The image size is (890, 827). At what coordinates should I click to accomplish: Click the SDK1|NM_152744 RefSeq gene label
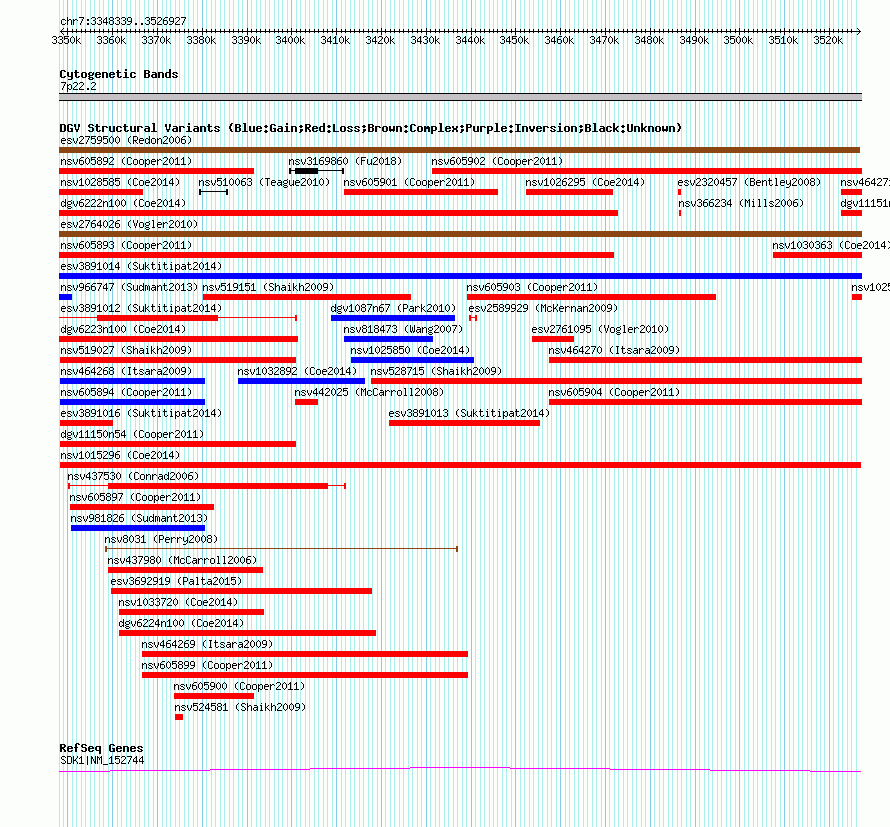pos(102,761)
